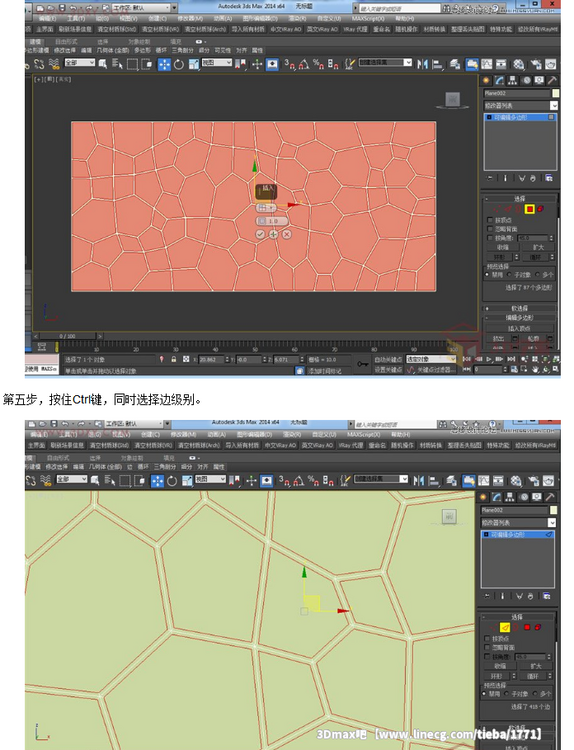Image resolution: width=574 pixels, height=750 pixels.
Task: Toggle 3D Snaps in pink-viewport screenshot
Action: (289, 64)
